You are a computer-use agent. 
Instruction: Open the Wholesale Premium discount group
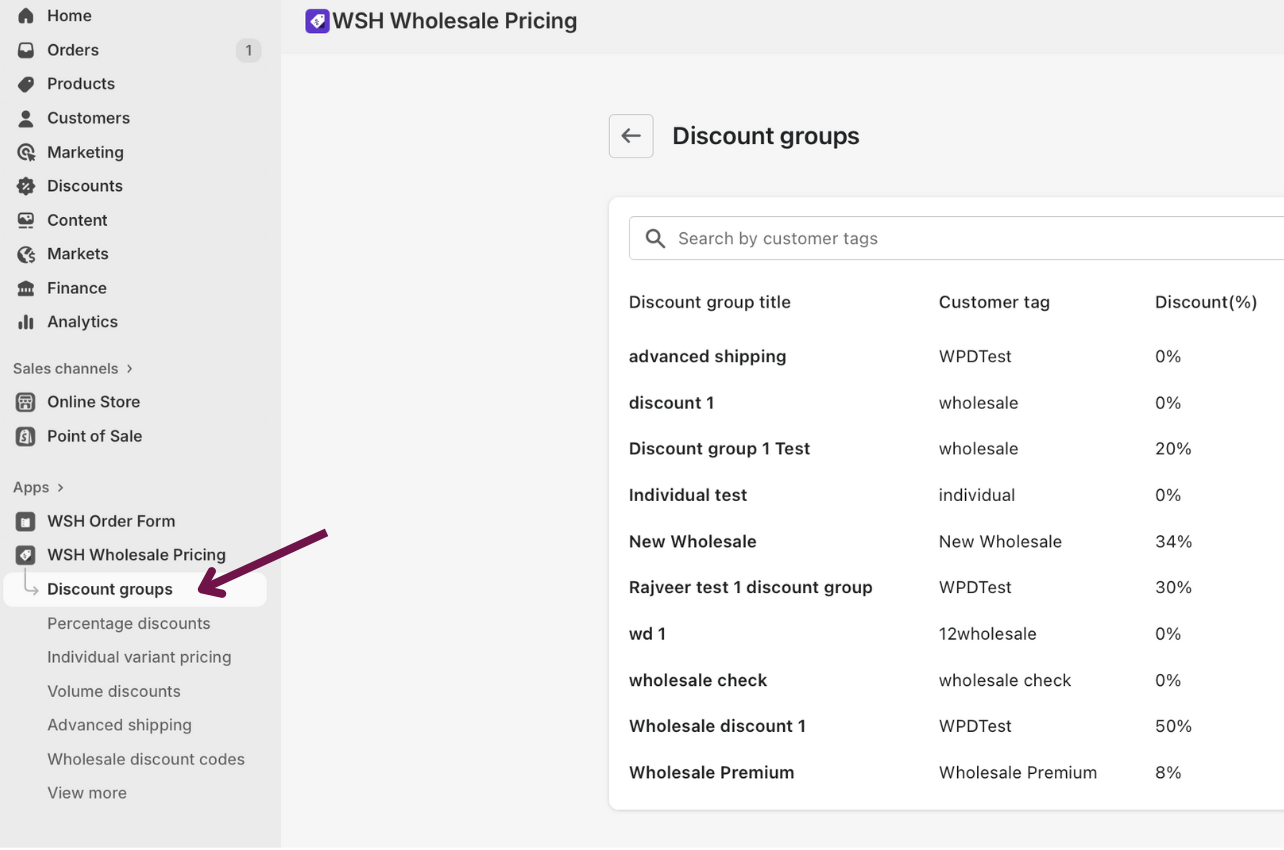click(x=711, y=772)
